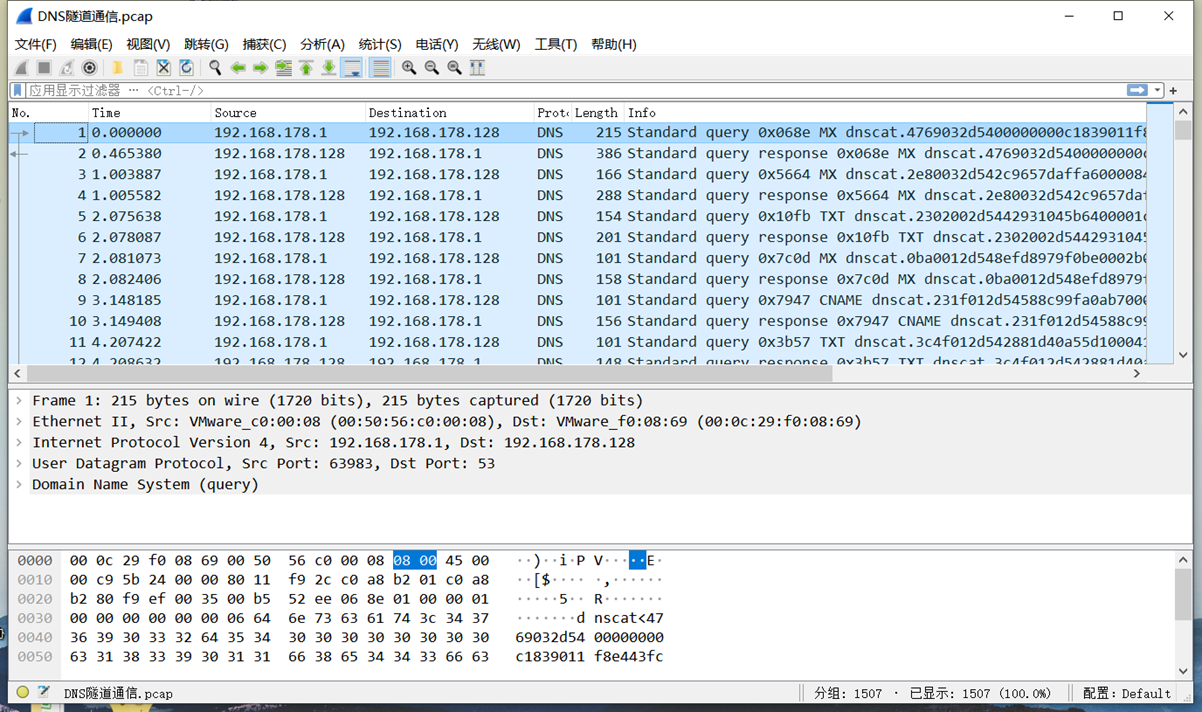Select packet 2 at time 0.465380

tap(590, 153)
